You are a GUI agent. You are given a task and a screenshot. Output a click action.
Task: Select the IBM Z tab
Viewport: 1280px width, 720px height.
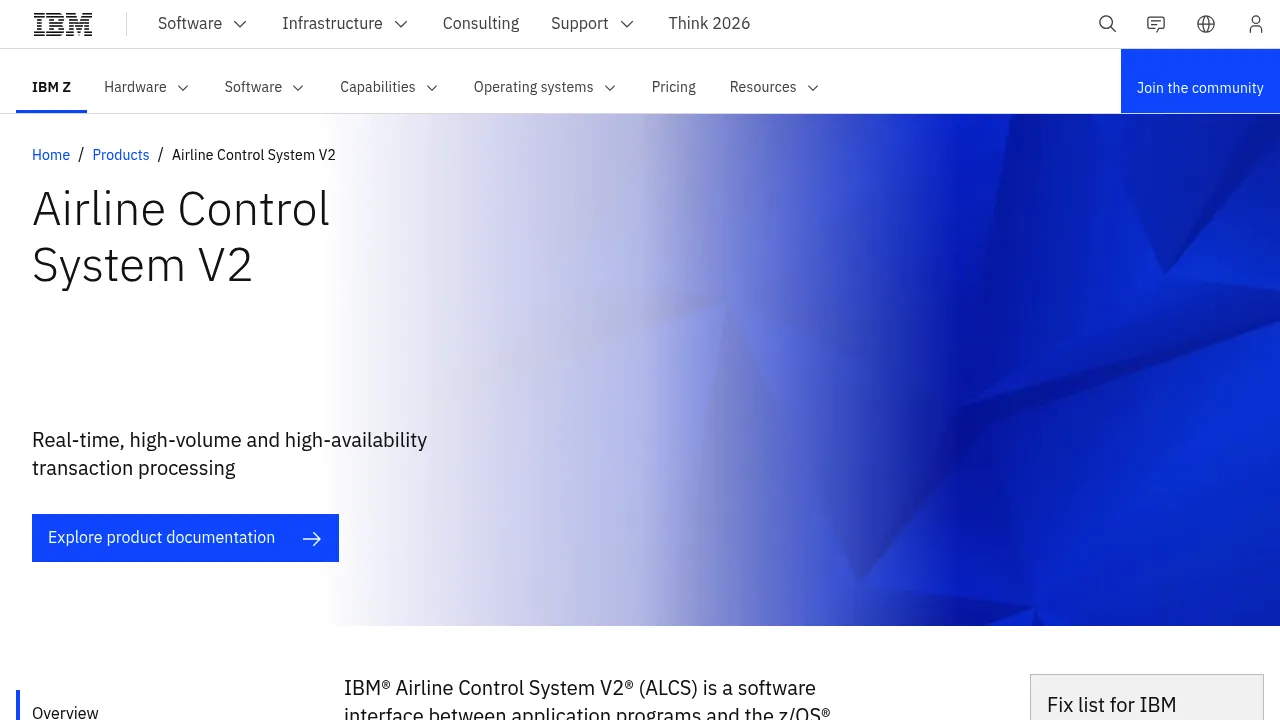point(51,87)
